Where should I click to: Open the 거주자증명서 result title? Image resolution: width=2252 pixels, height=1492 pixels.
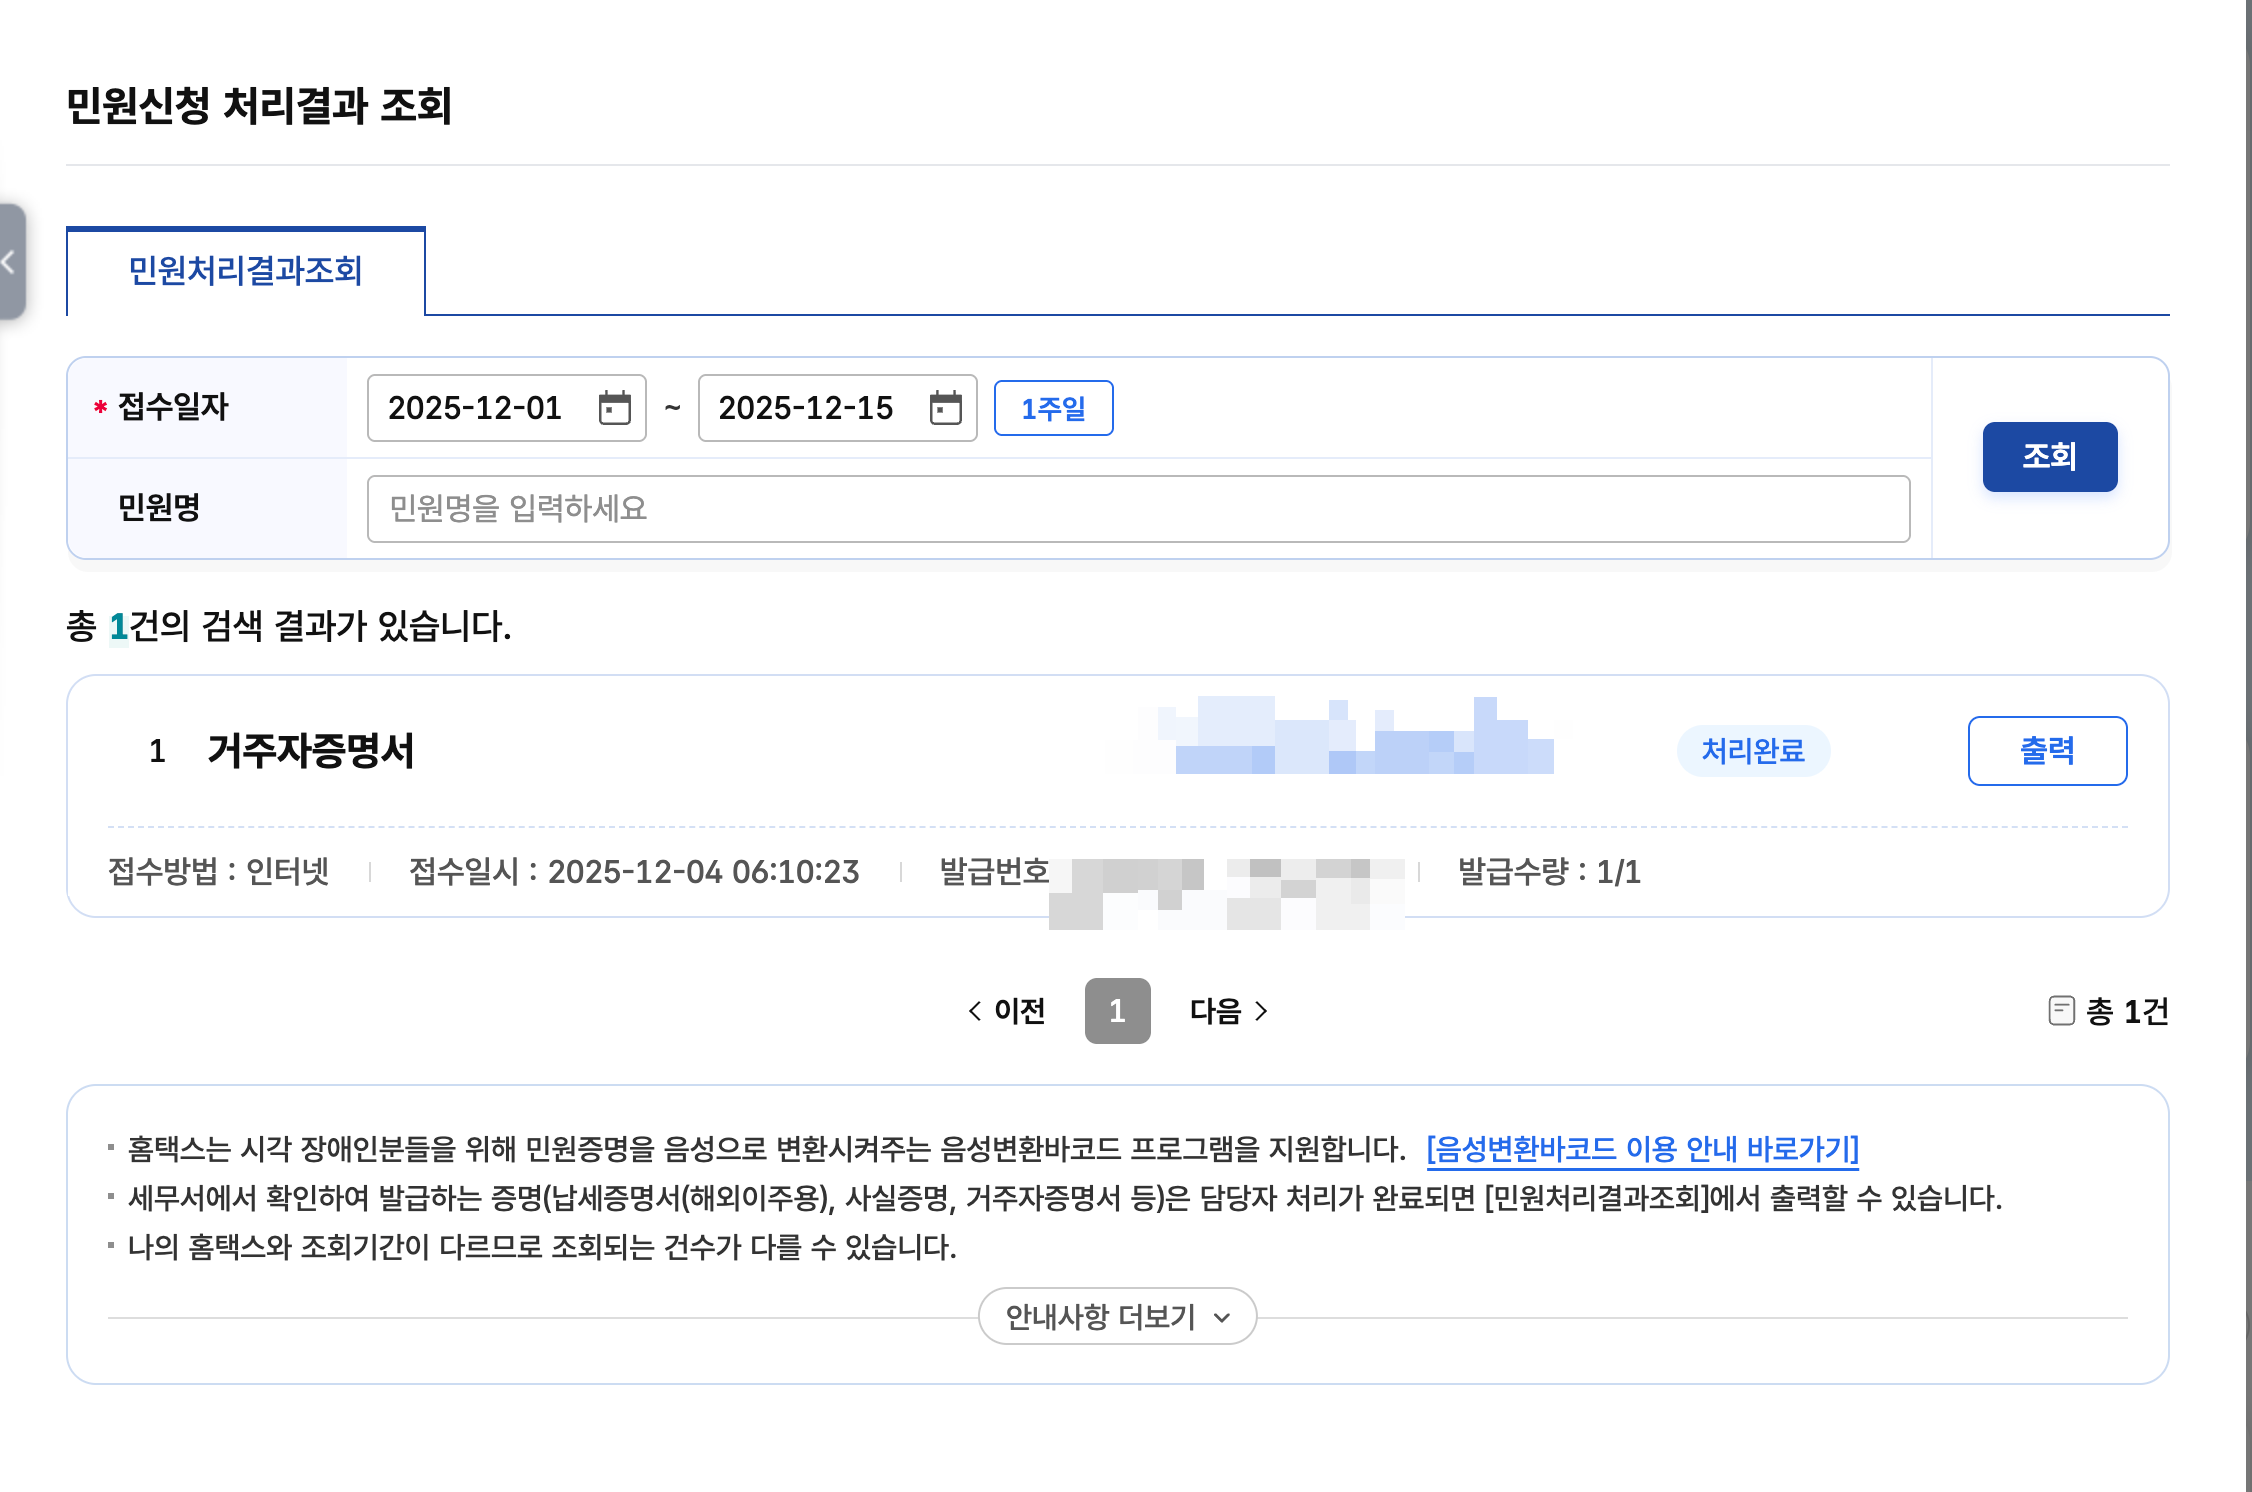(311, 751)
